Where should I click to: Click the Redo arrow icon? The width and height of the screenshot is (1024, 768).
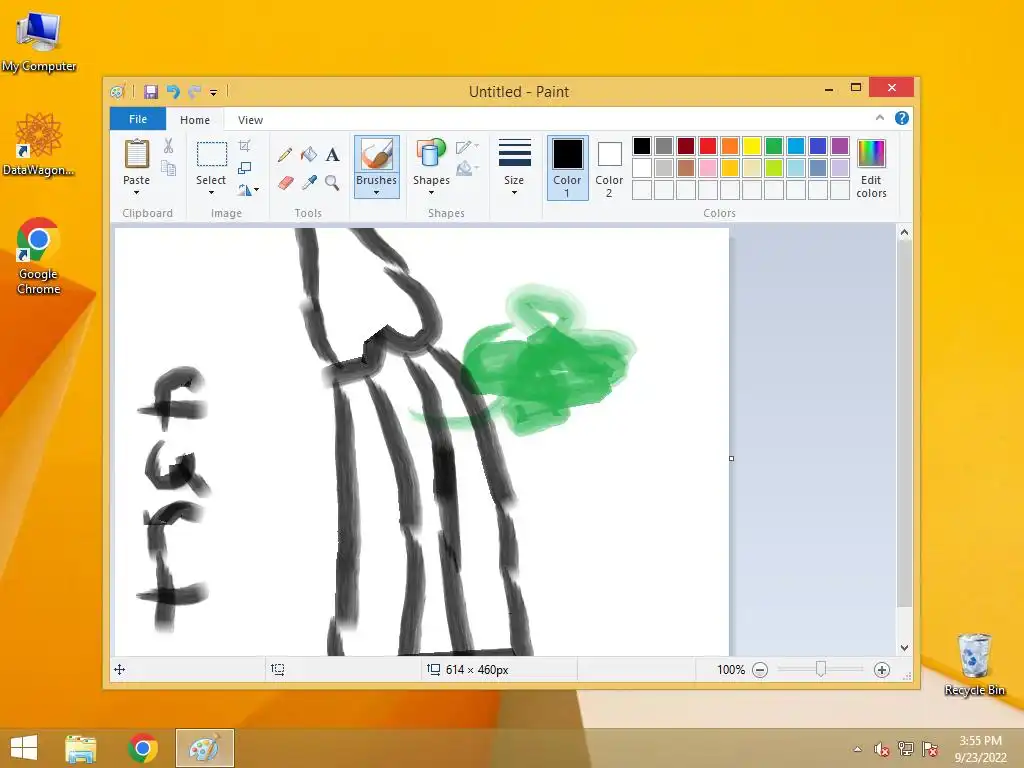coord(195,91)
